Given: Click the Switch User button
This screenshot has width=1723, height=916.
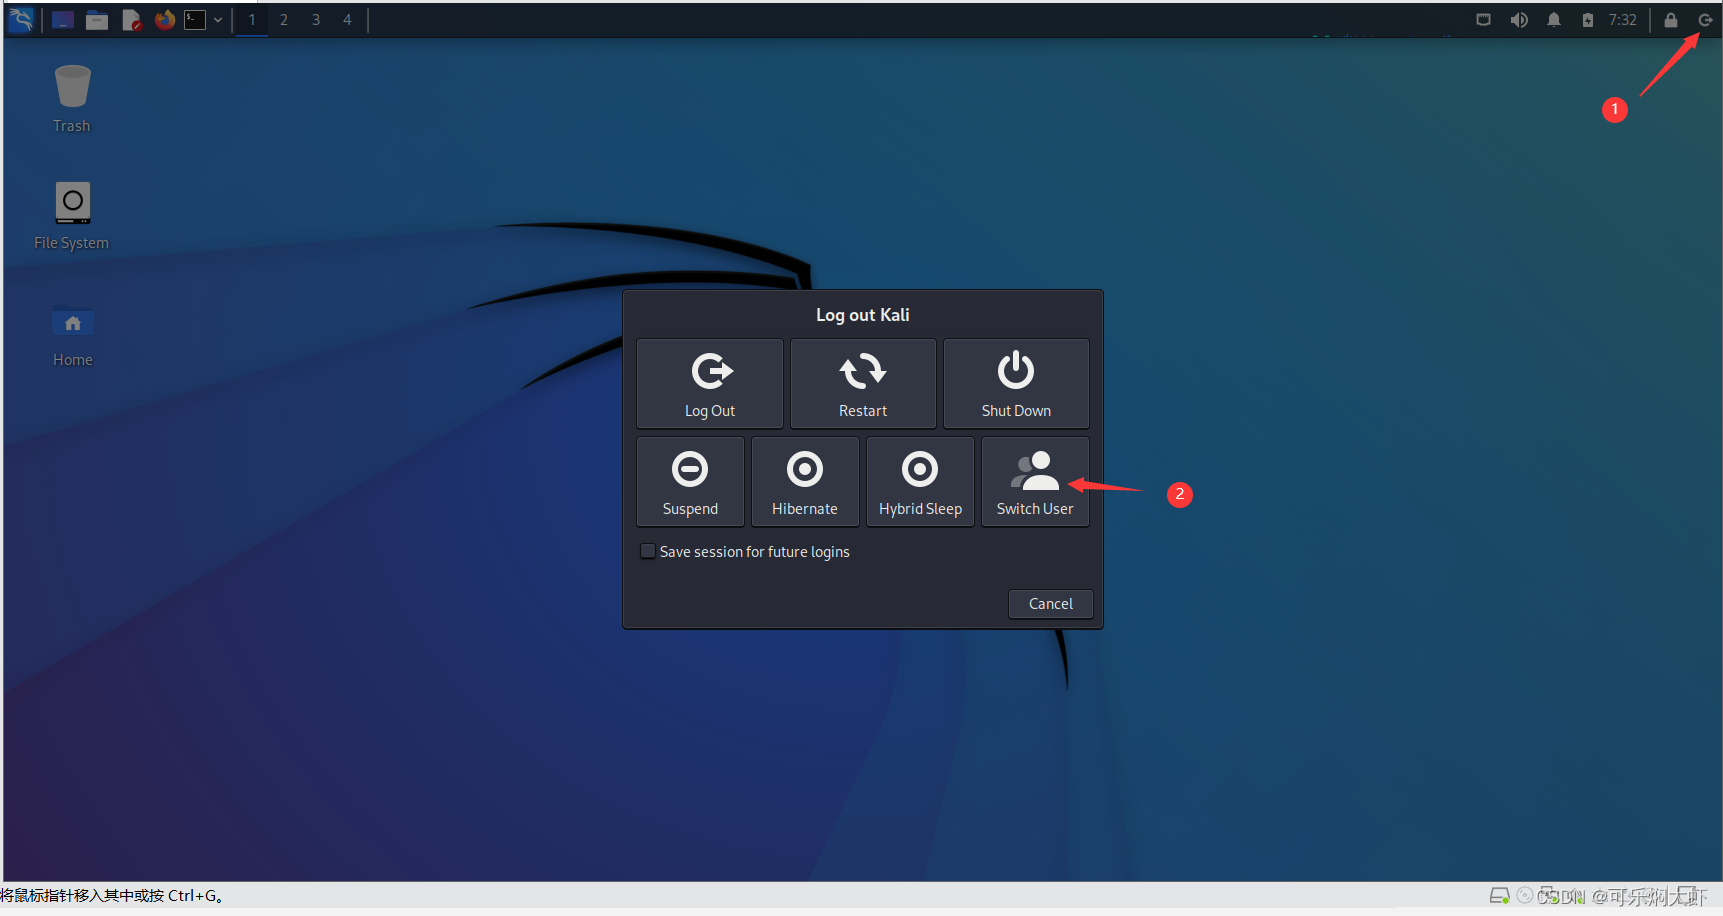Looking at the screenshot, I should [1035, 482].
